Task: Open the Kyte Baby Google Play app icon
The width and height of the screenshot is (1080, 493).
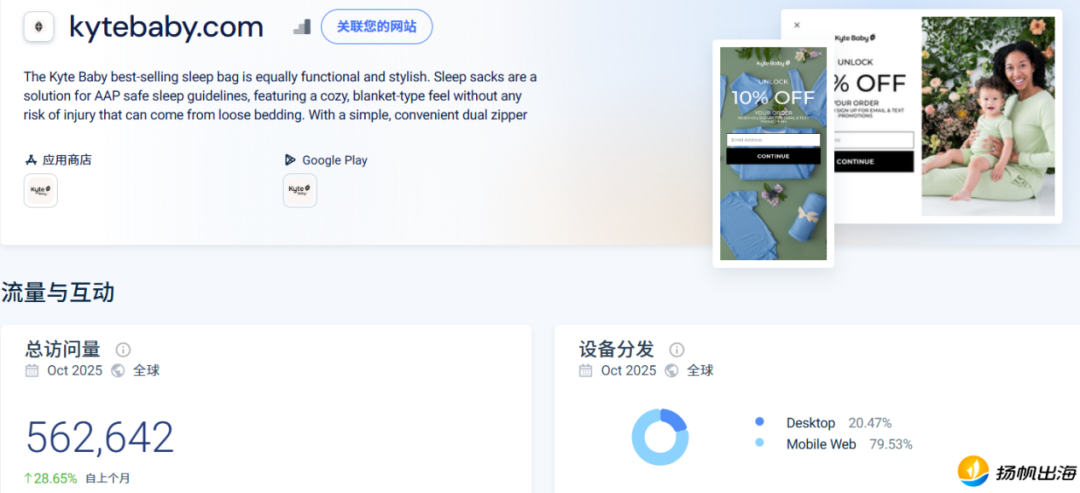Action: click(300, 191)
